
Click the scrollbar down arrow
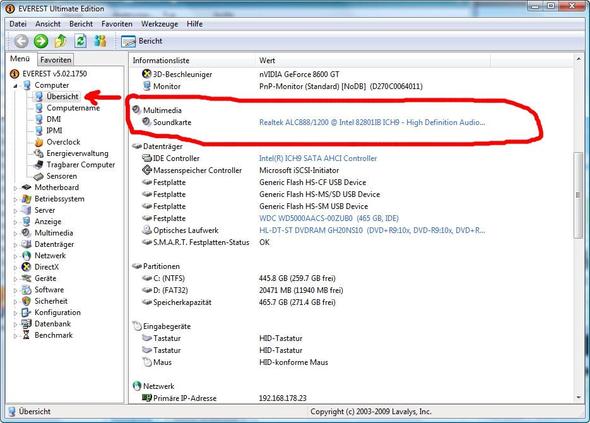coord(578,397)
